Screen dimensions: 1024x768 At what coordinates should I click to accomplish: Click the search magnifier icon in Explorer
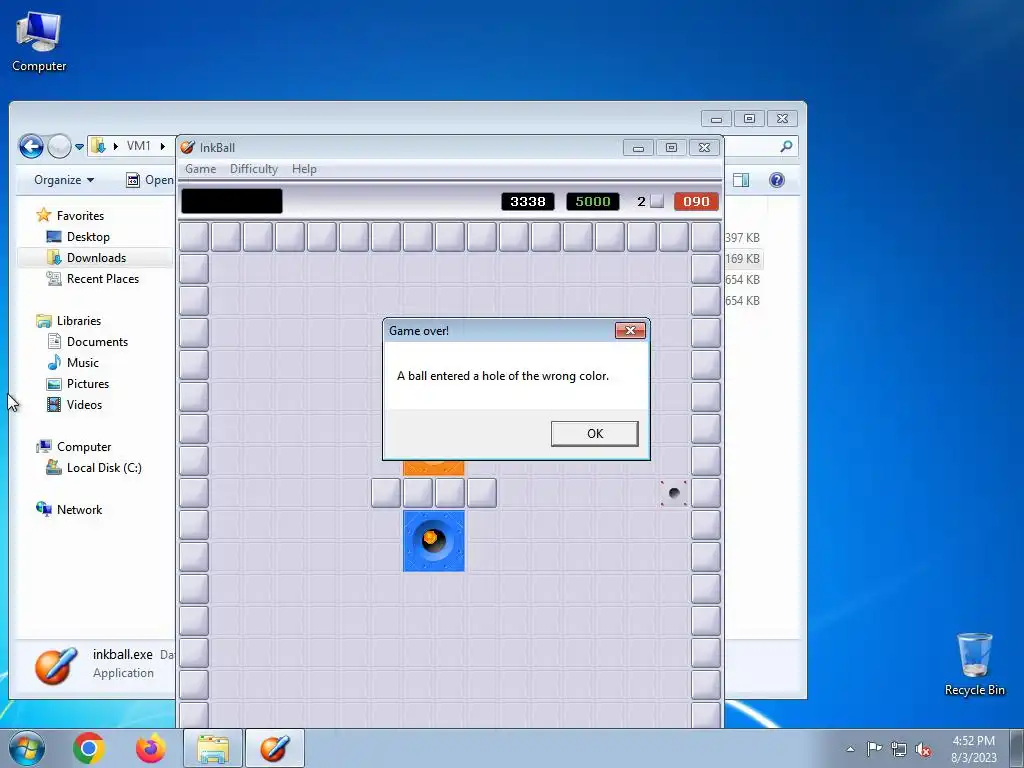point(786,146)
